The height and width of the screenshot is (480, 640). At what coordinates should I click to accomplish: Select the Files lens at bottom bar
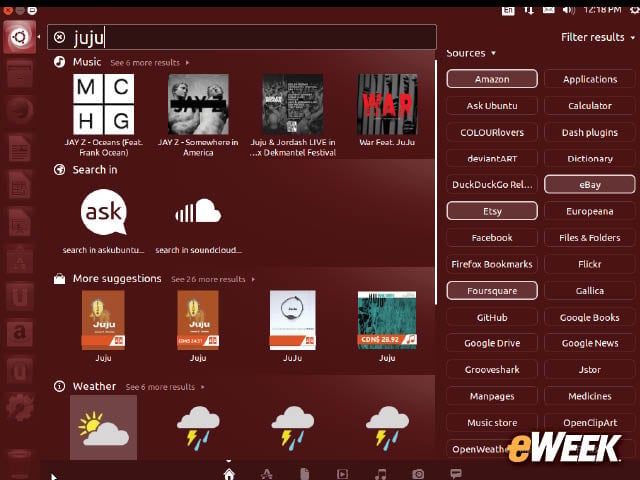pos(304,474)
